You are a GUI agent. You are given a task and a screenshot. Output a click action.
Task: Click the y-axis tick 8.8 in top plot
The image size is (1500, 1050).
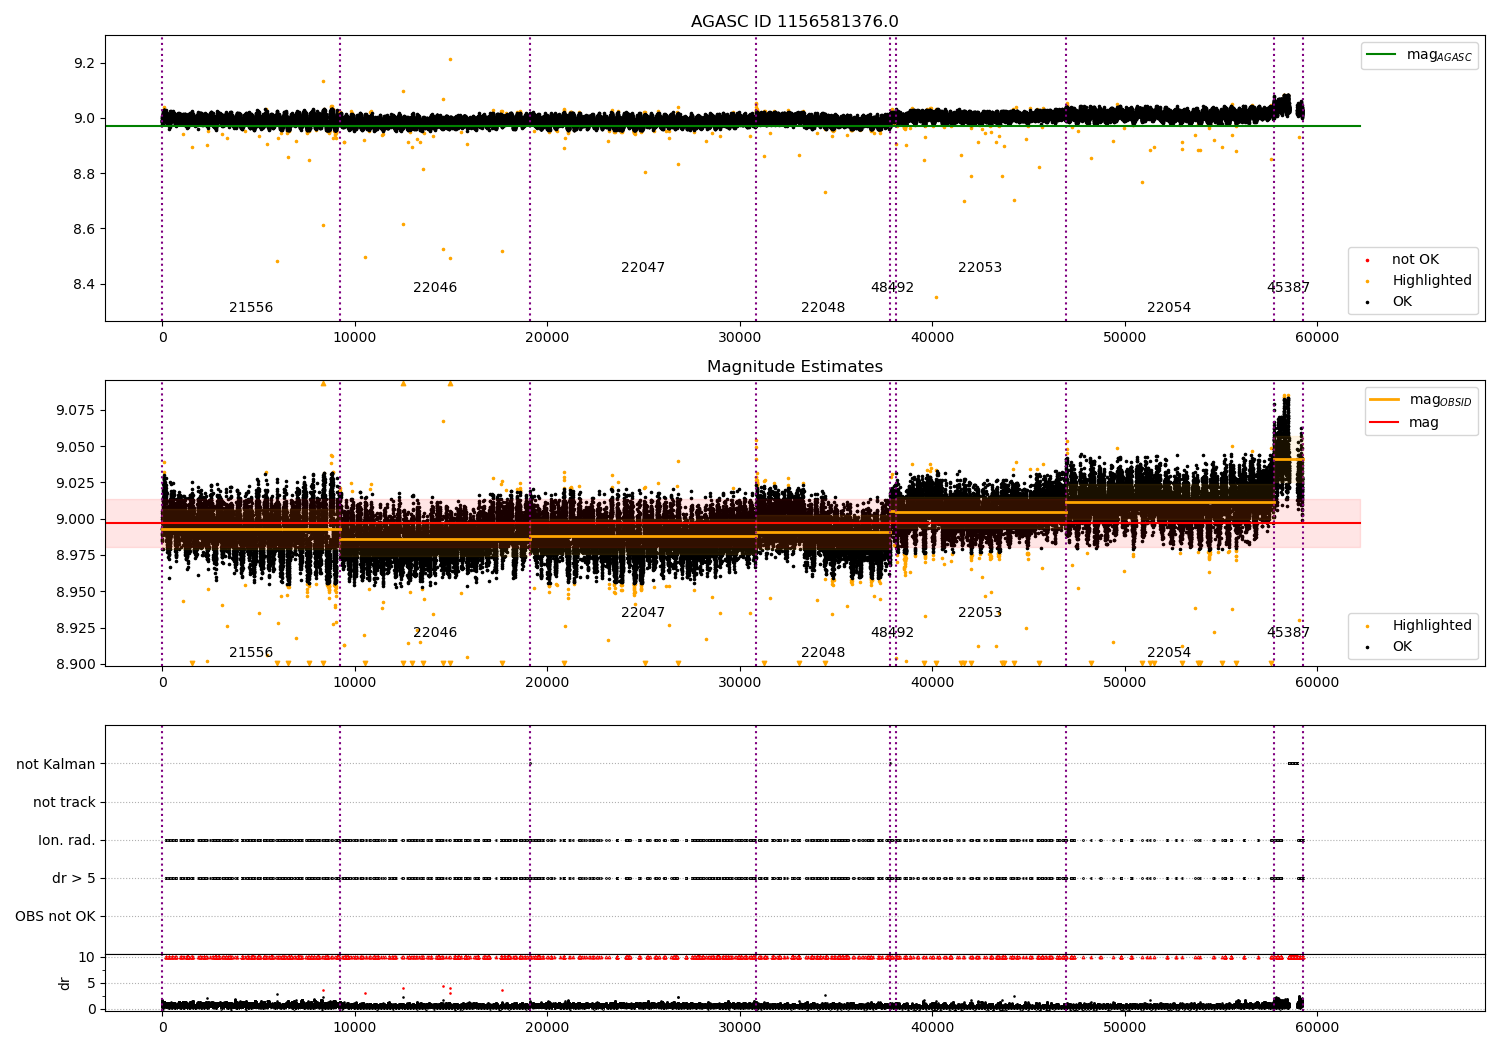[84, 174]
